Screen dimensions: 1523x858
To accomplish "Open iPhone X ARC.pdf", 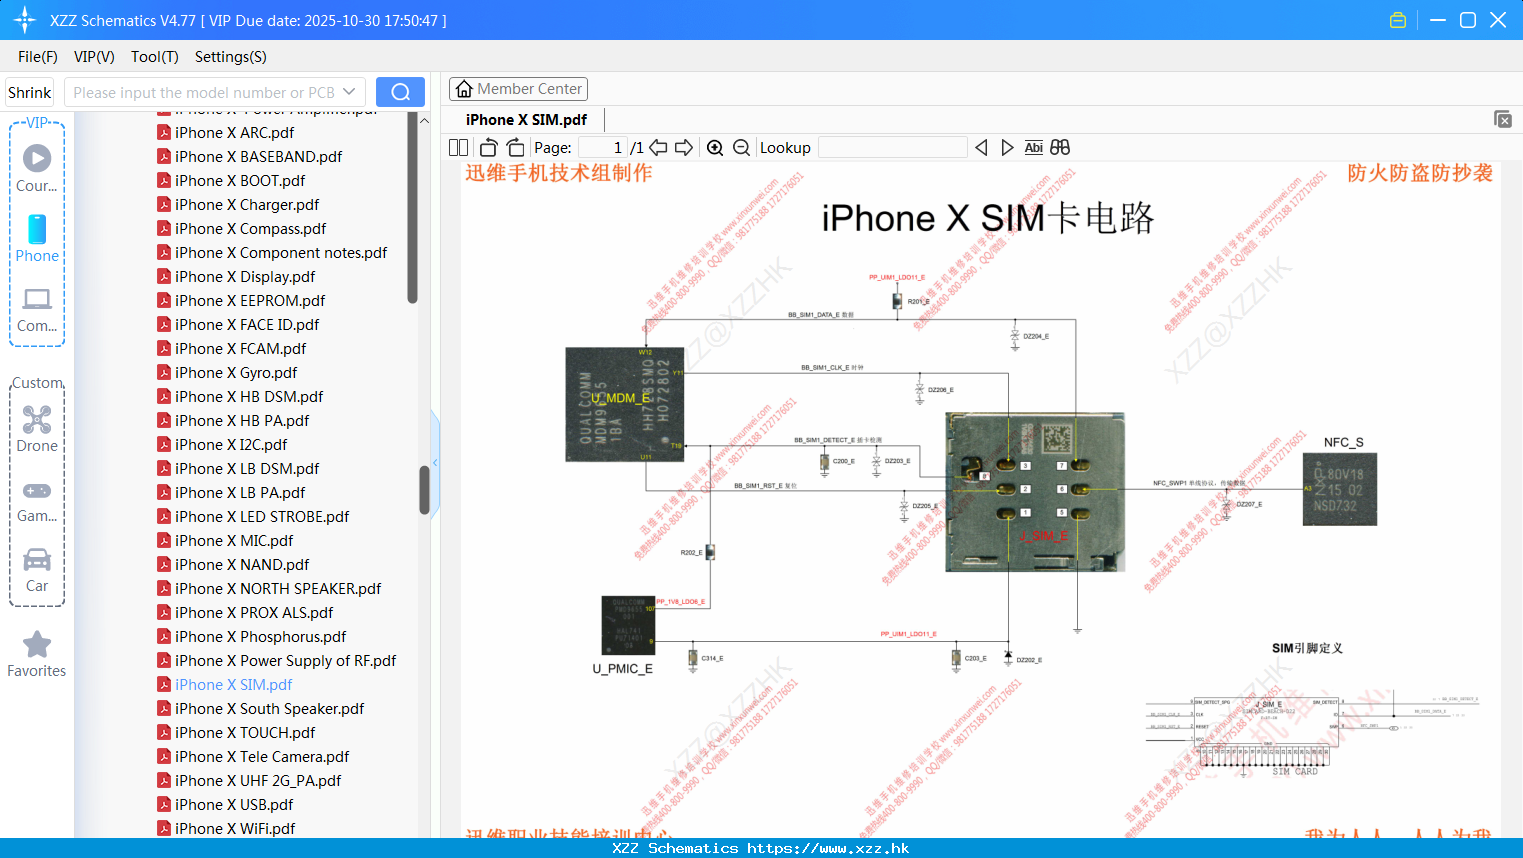I will coord(234,132).
